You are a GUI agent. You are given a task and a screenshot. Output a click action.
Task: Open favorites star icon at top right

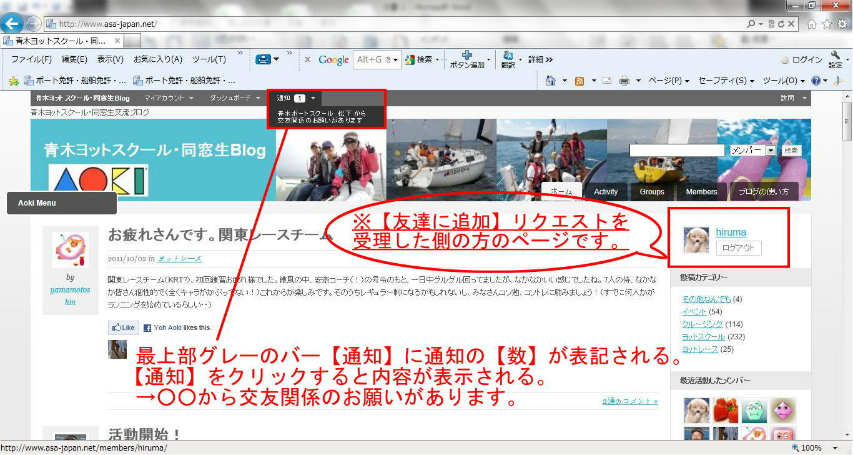(827, 24)
